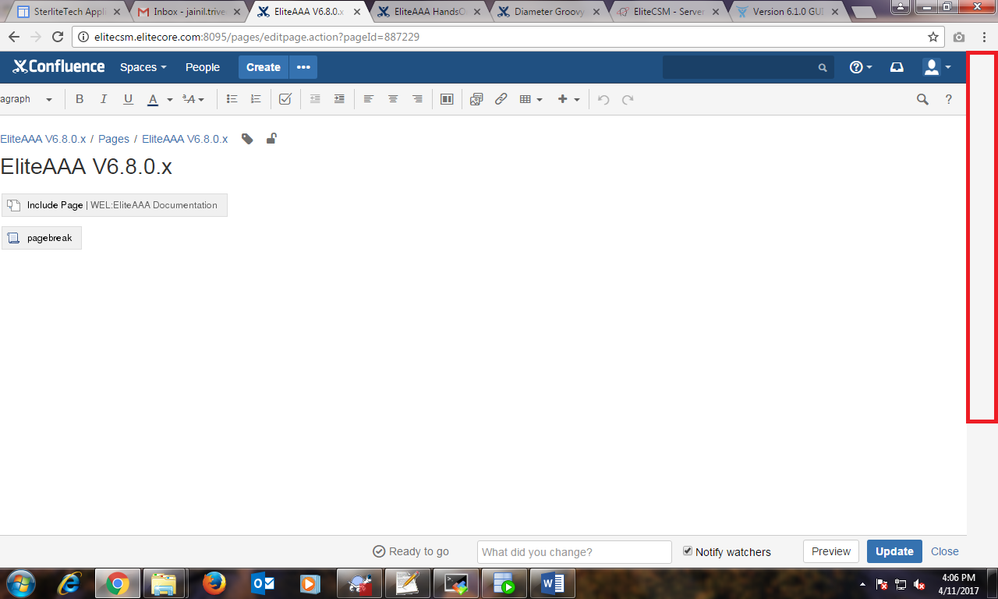Select the Include Page macro
998x599 pixels.
(x=115, y=205)
